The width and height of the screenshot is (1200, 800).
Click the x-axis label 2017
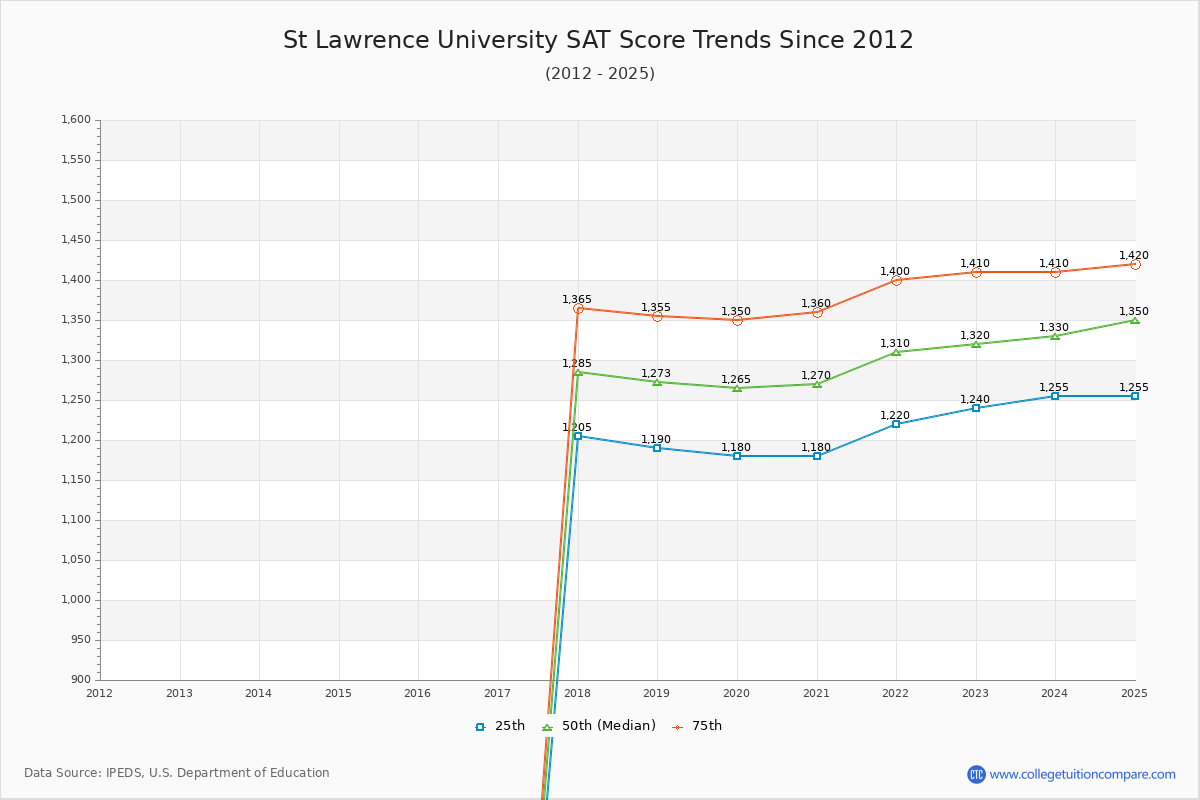(x=498, y=693)
